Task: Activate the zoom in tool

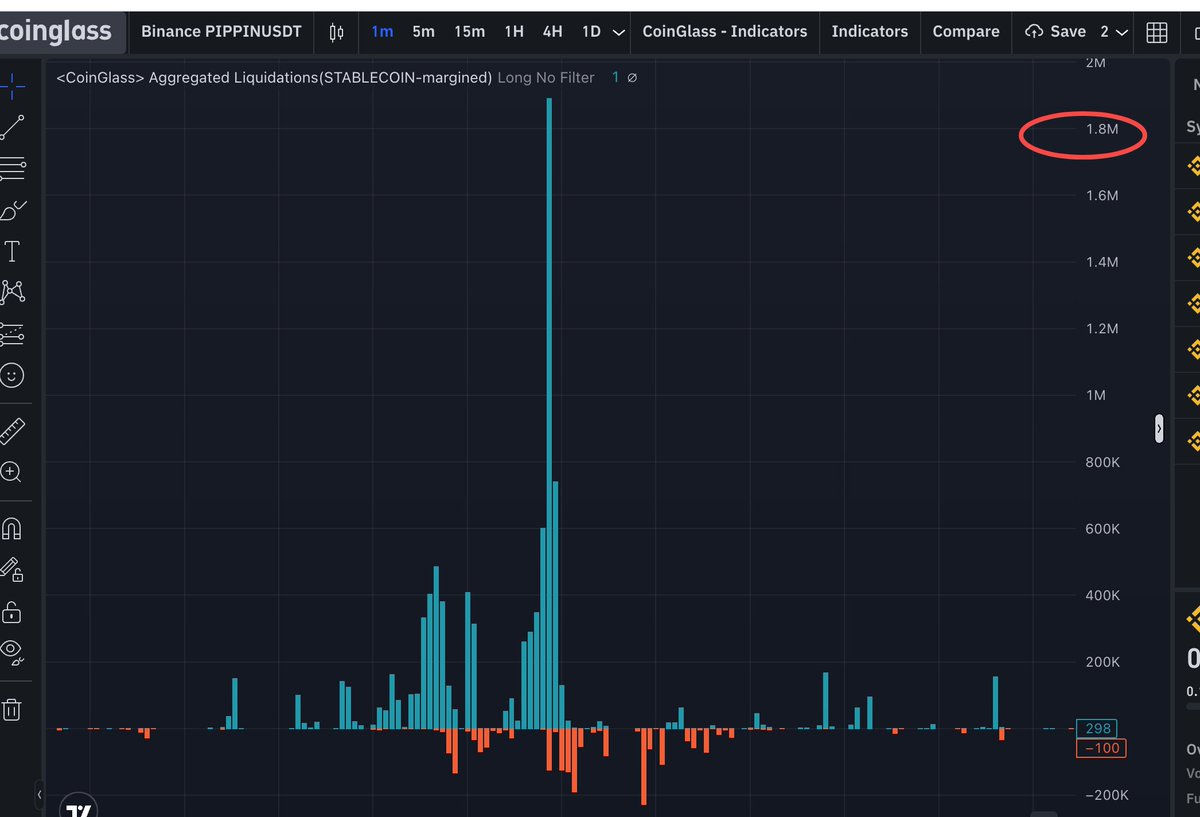Action: 12,472
